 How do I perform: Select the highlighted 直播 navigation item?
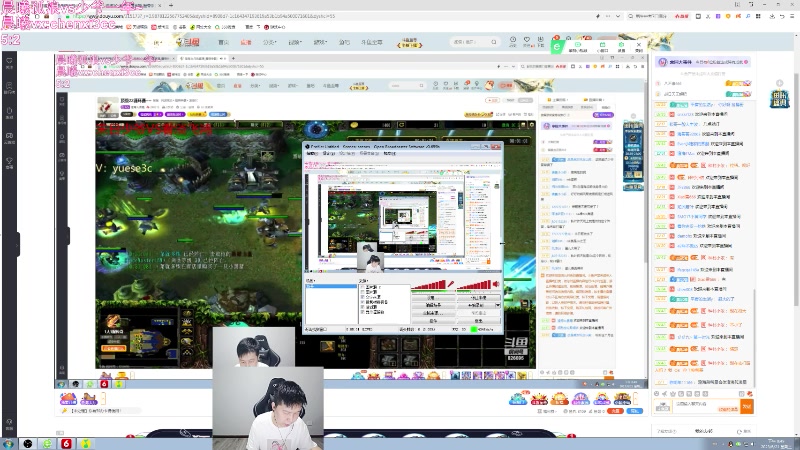coord(246,42)
